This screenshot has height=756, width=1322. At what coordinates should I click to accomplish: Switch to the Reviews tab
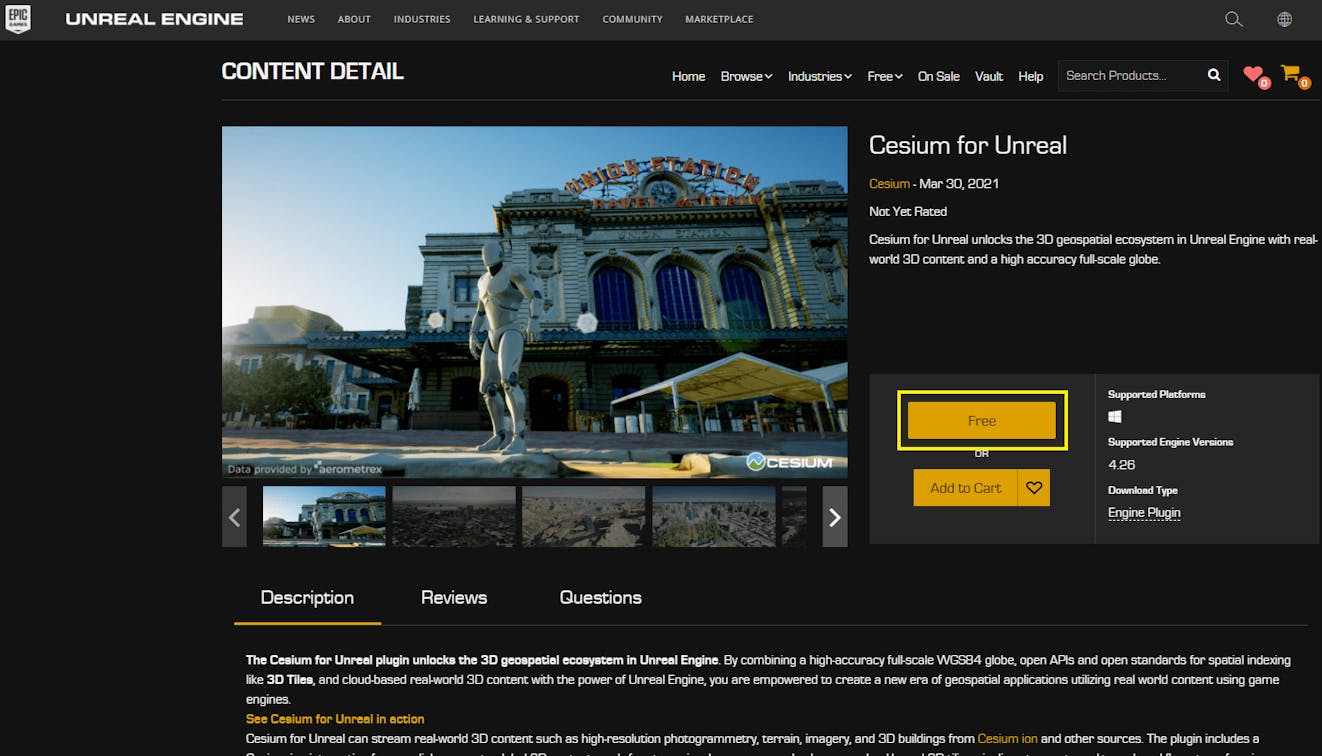[453, 597]
